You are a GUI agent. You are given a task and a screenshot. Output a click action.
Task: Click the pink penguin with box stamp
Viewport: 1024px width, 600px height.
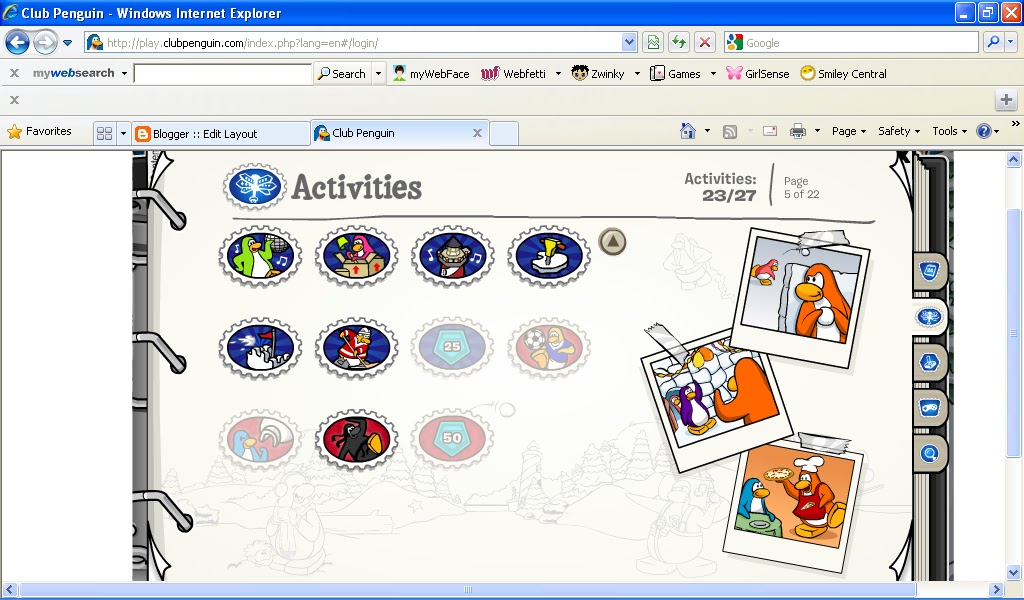357,255
